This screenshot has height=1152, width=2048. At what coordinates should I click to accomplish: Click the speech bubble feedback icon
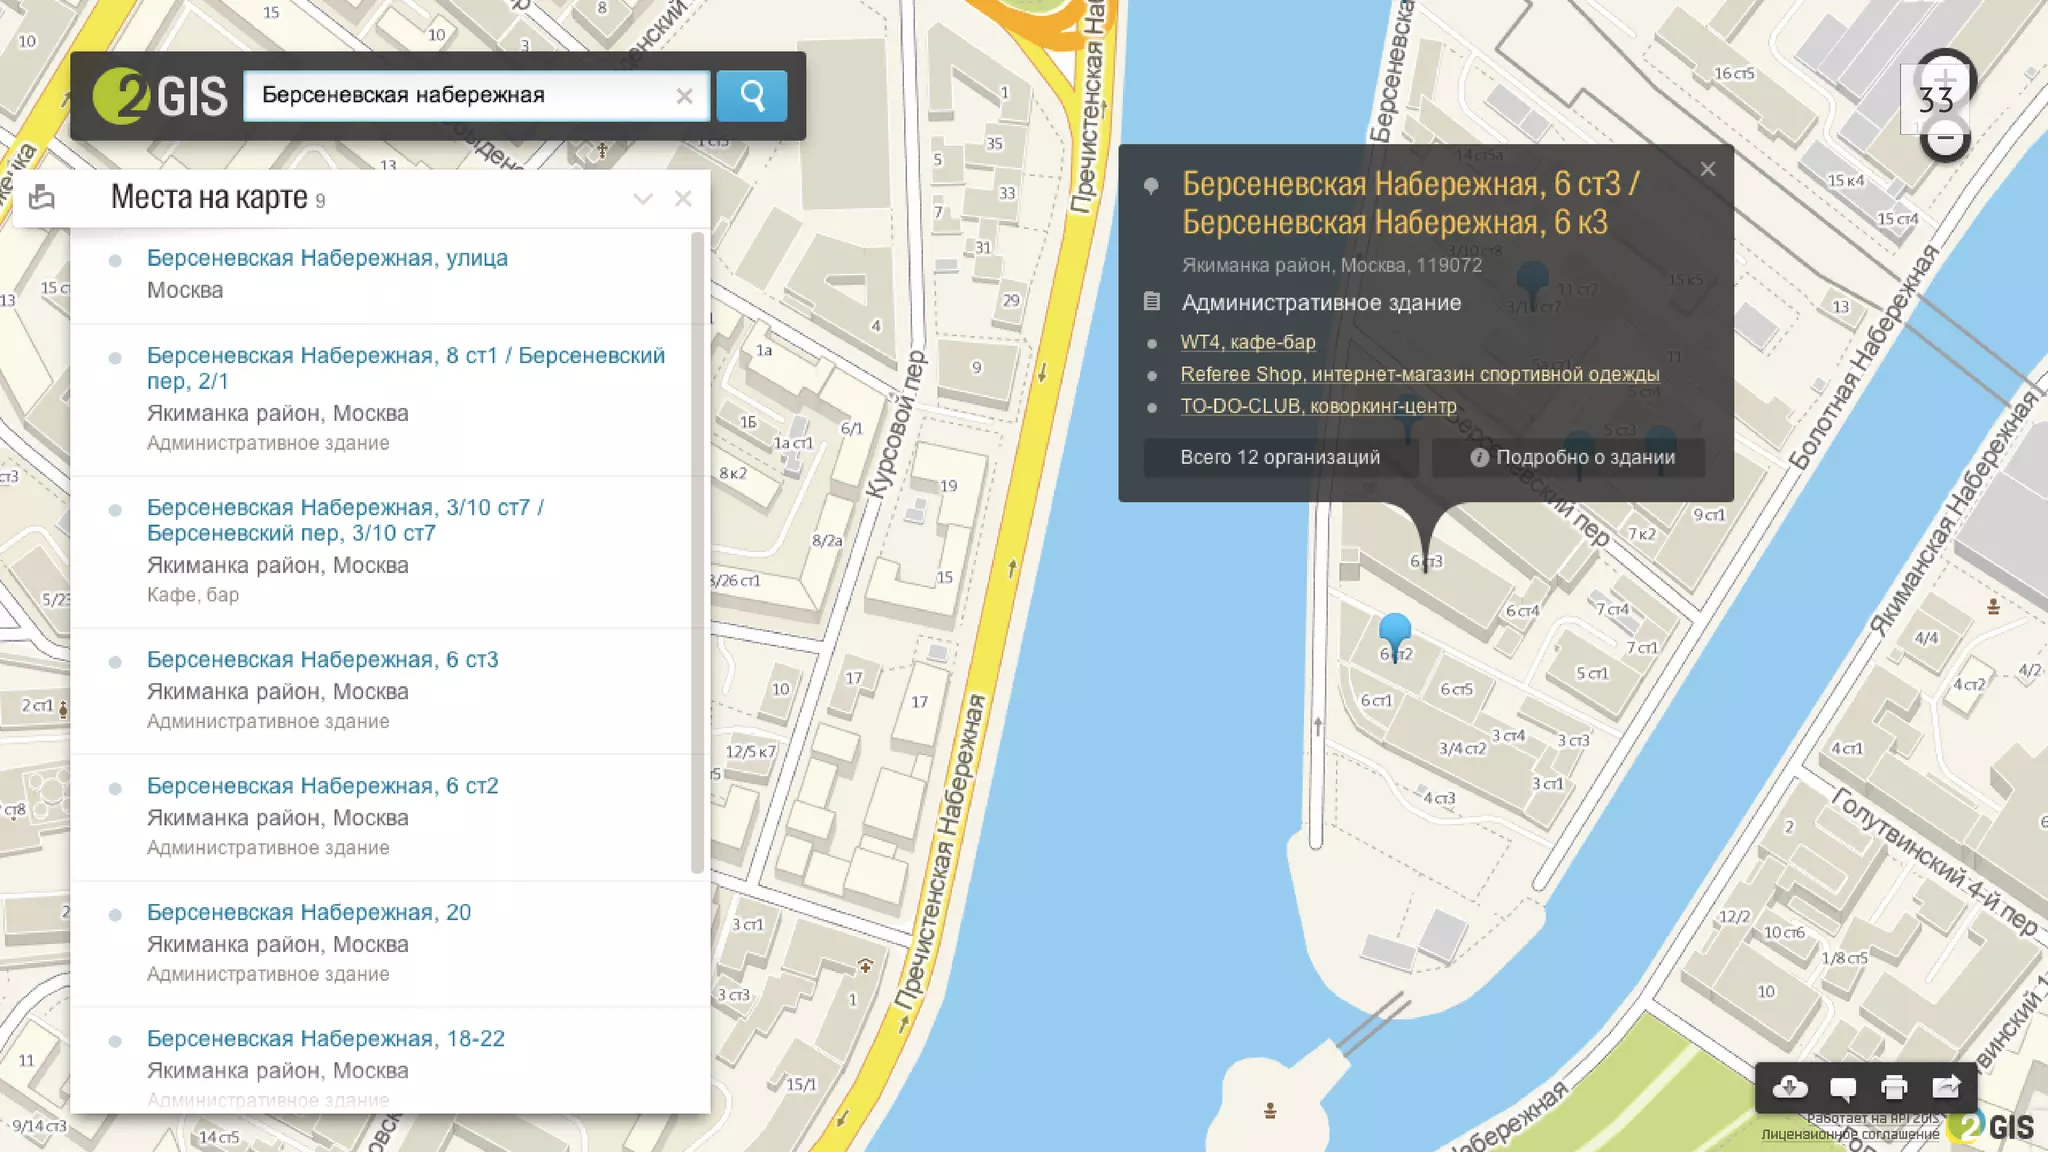click(1842, 1087)
